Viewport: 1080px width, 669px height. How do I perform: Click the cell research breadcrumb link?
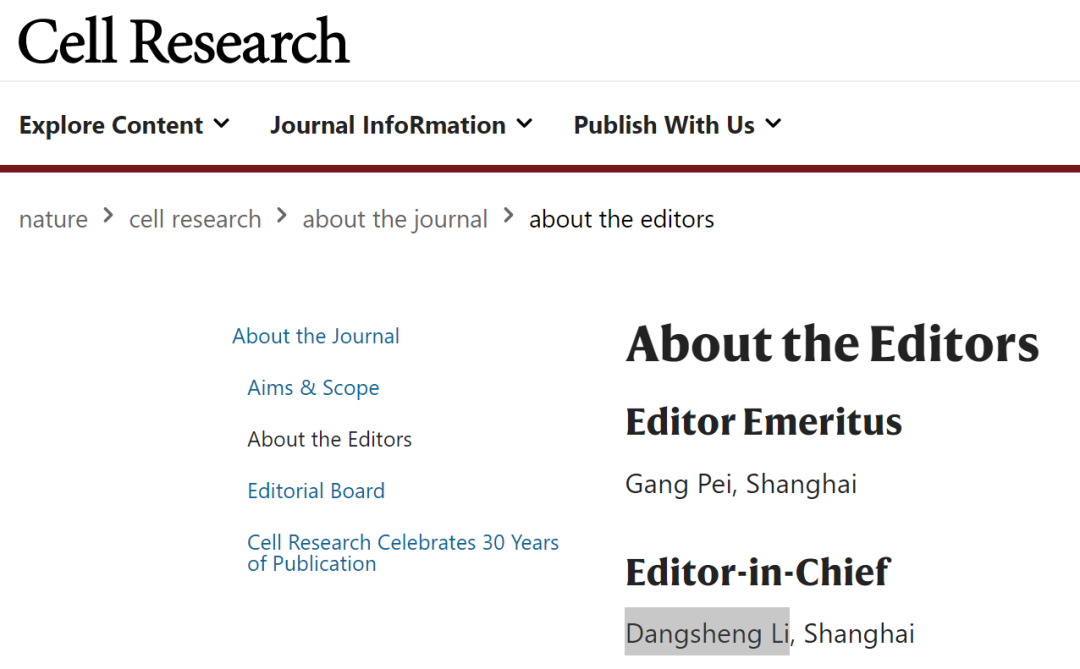point(195,219)
